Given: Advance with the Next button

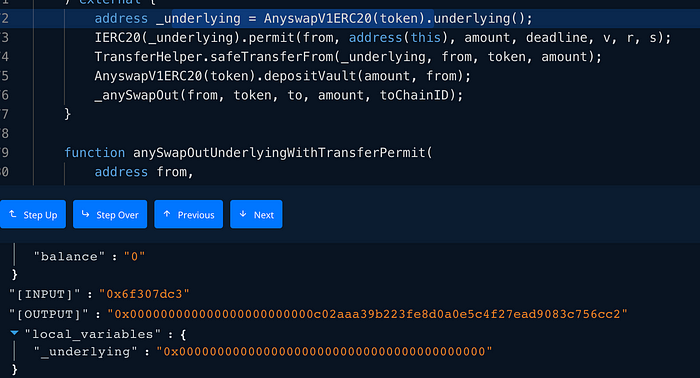Looking at the screenshot, I should pyautogui.click(x=256, y=214).
